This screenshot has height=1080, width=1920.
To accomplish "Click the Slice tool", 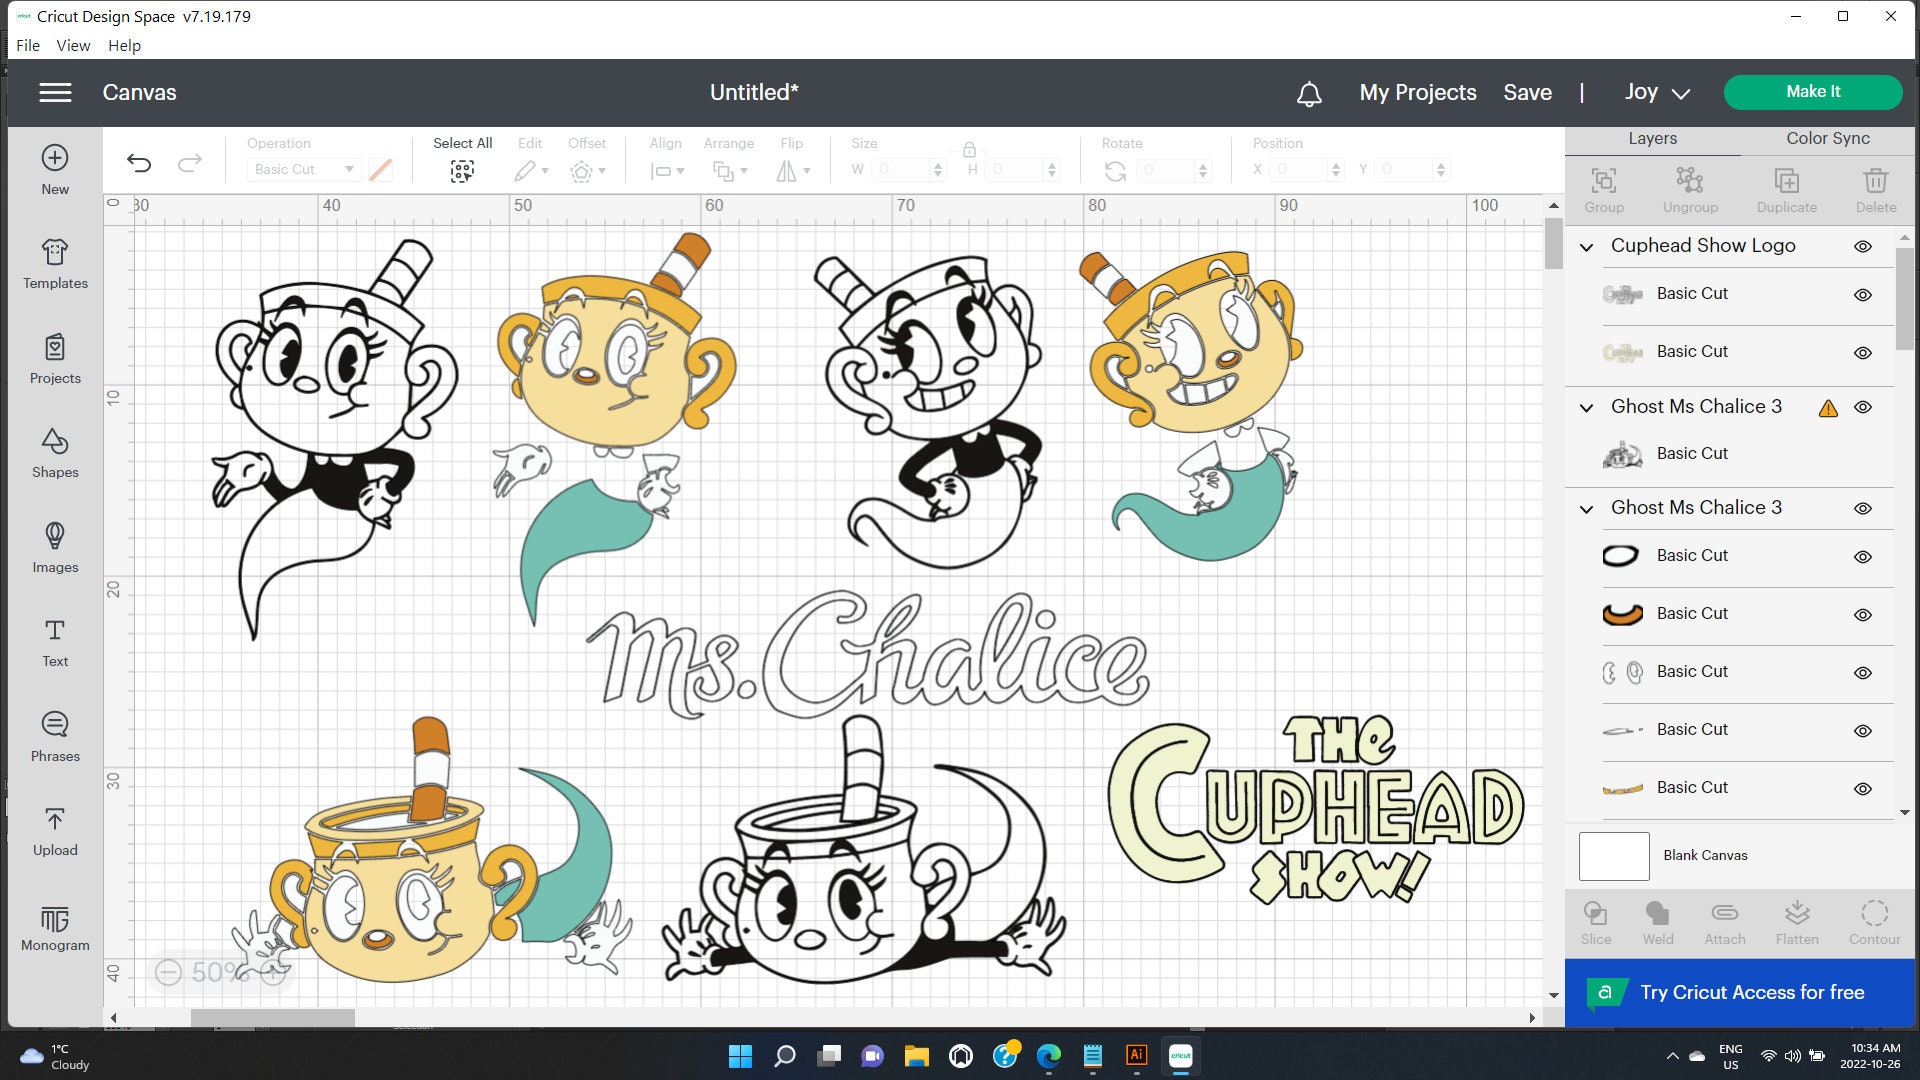I will (x=1596, y=922).
